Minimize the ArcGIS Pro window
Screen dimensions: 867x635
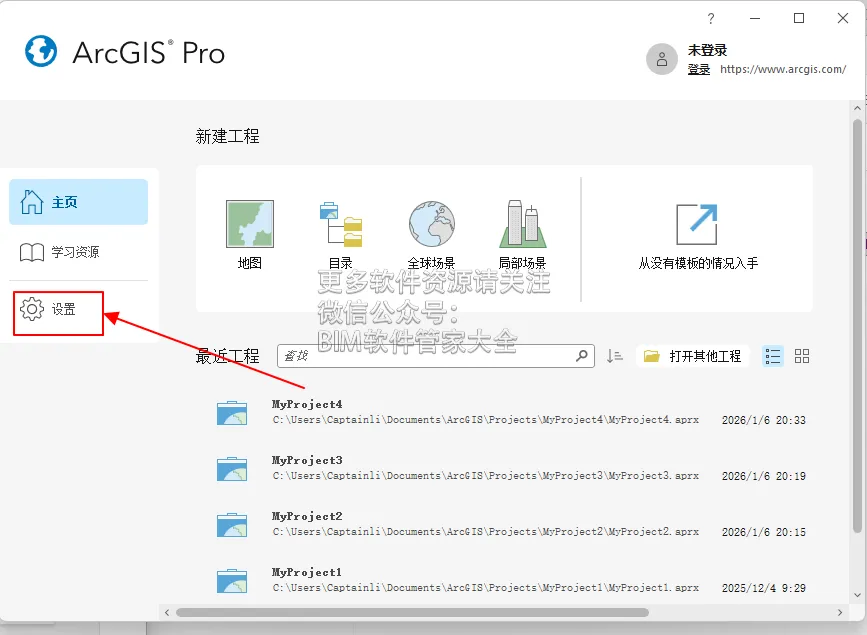(755, 18)
